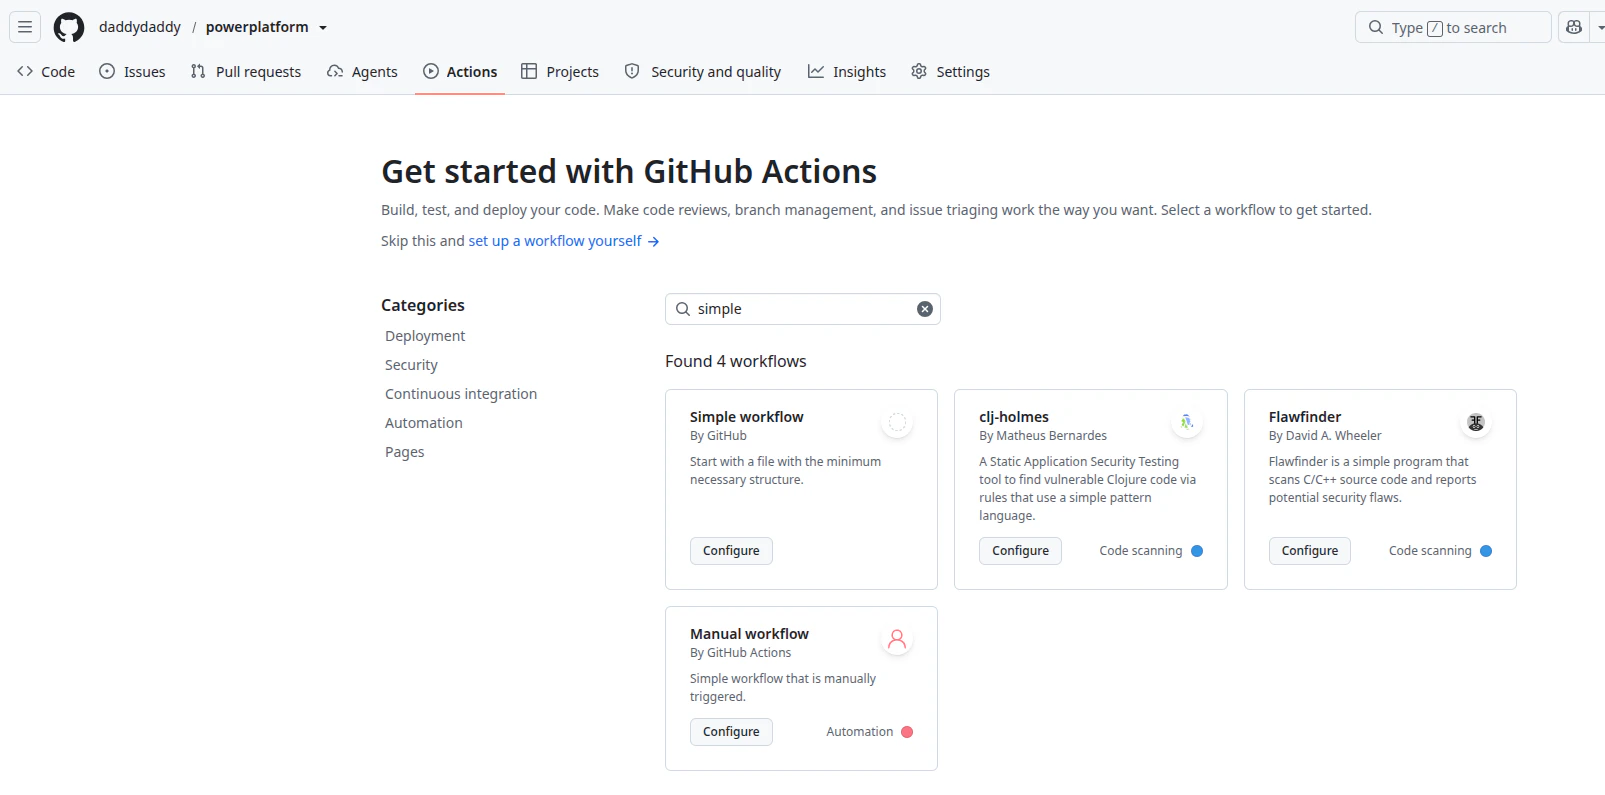Click the 'Get started with GitHub Actions' heading
The image size is (1605, 795).
[x=629, y=172]
